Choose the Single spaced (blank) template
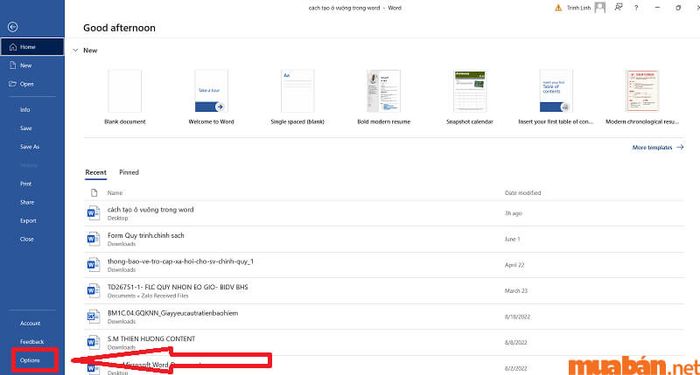The image size is (700, 375). 298,97
